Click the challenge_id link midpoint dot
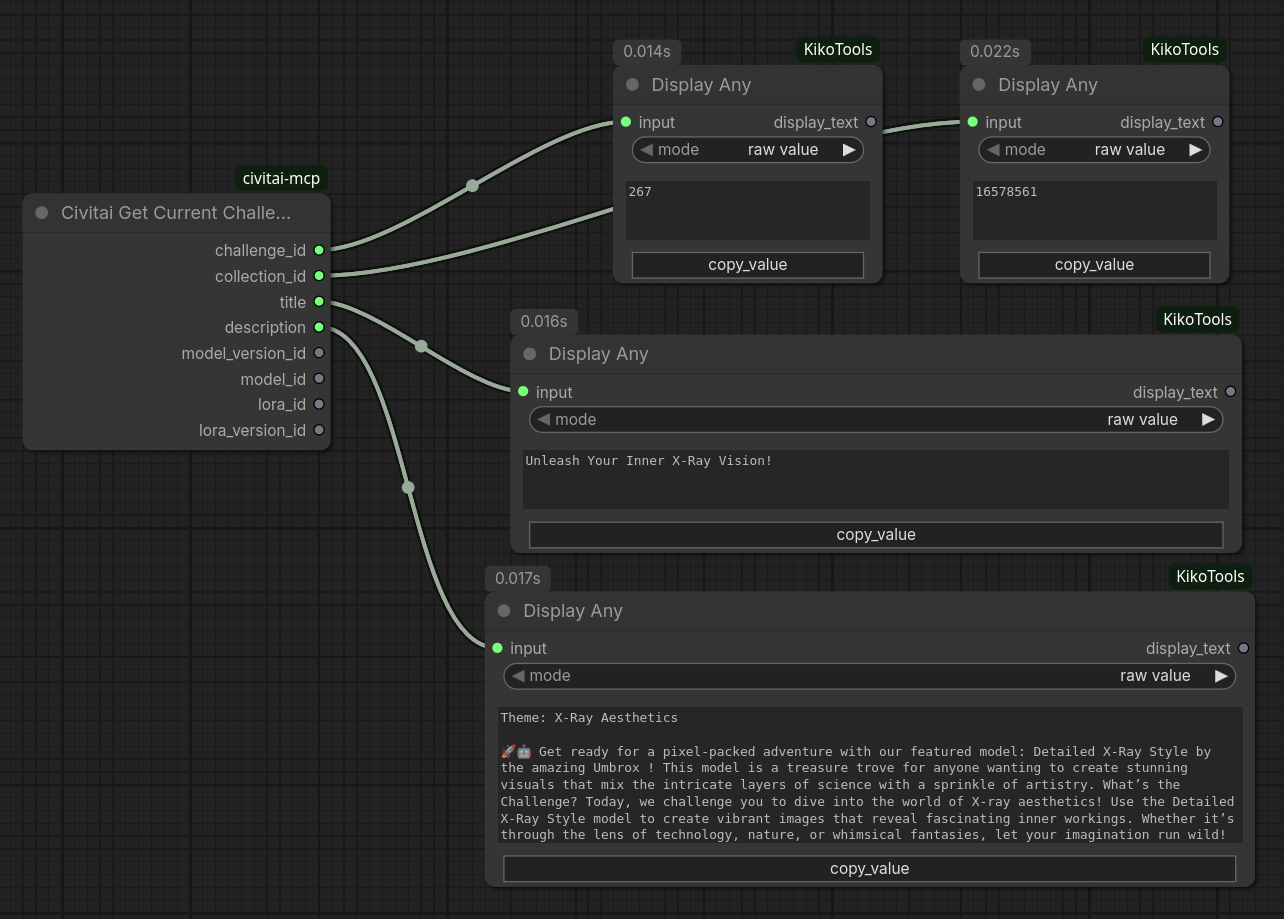 [472, 185]
